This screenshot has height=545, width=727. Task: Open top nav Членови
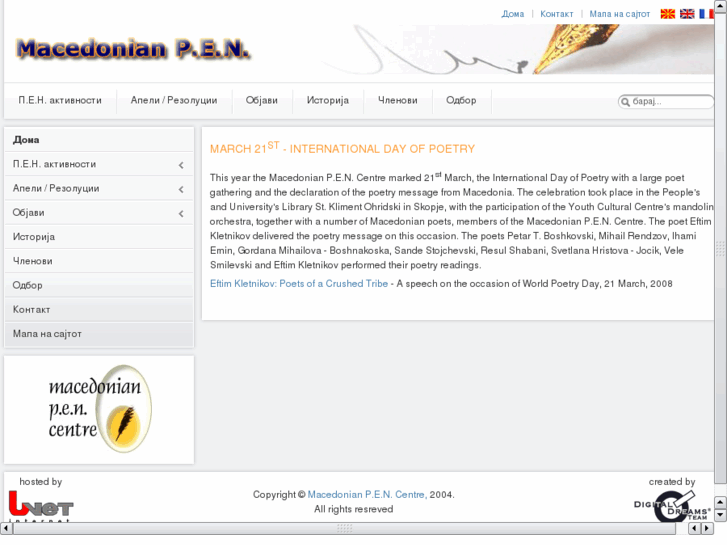tap(398, 100)
